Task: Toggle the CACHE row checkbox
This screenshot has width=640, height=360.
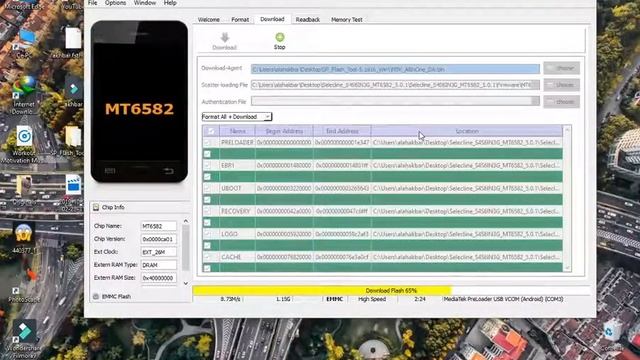Action: [x=207, y=257]
